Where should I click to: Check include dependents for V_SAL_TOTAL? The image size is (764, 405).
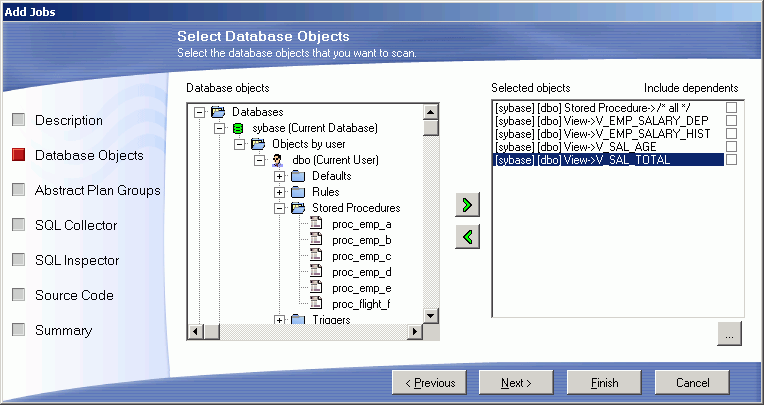tap(731, 160)
